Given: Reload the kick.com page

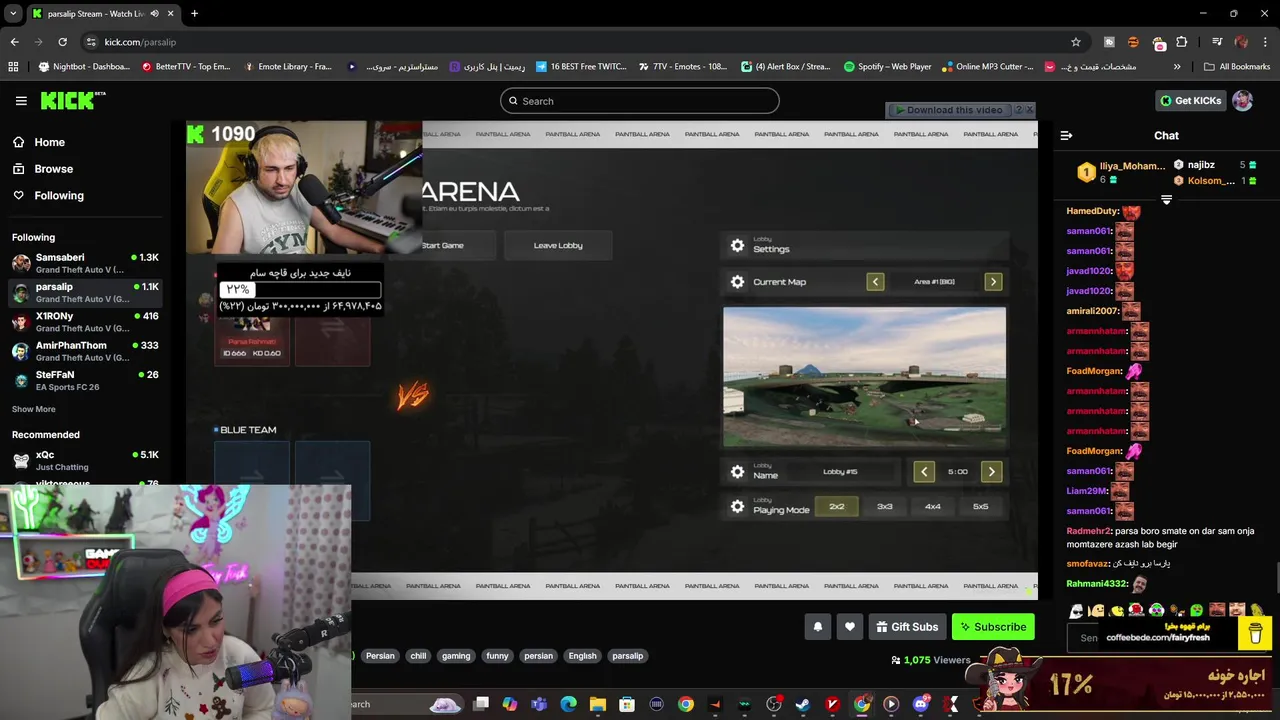Looking at the screenshot, I should coord(62,42).
